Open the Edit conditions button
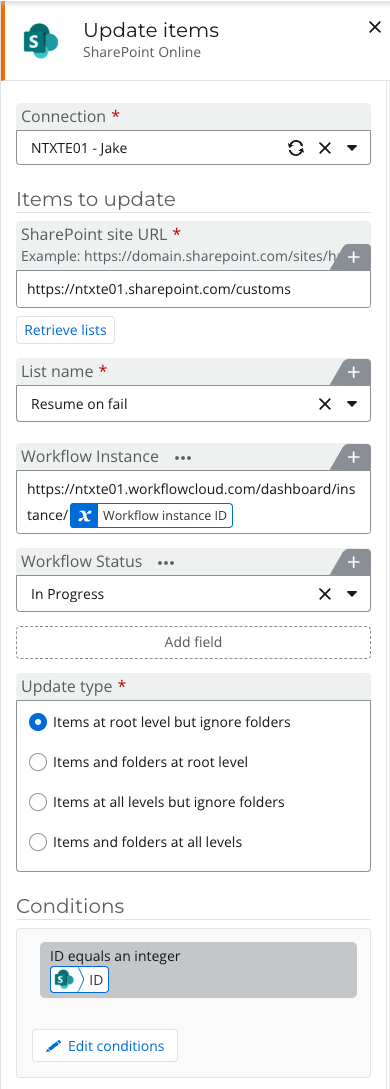390x1089 pixels. point(105,1045)
